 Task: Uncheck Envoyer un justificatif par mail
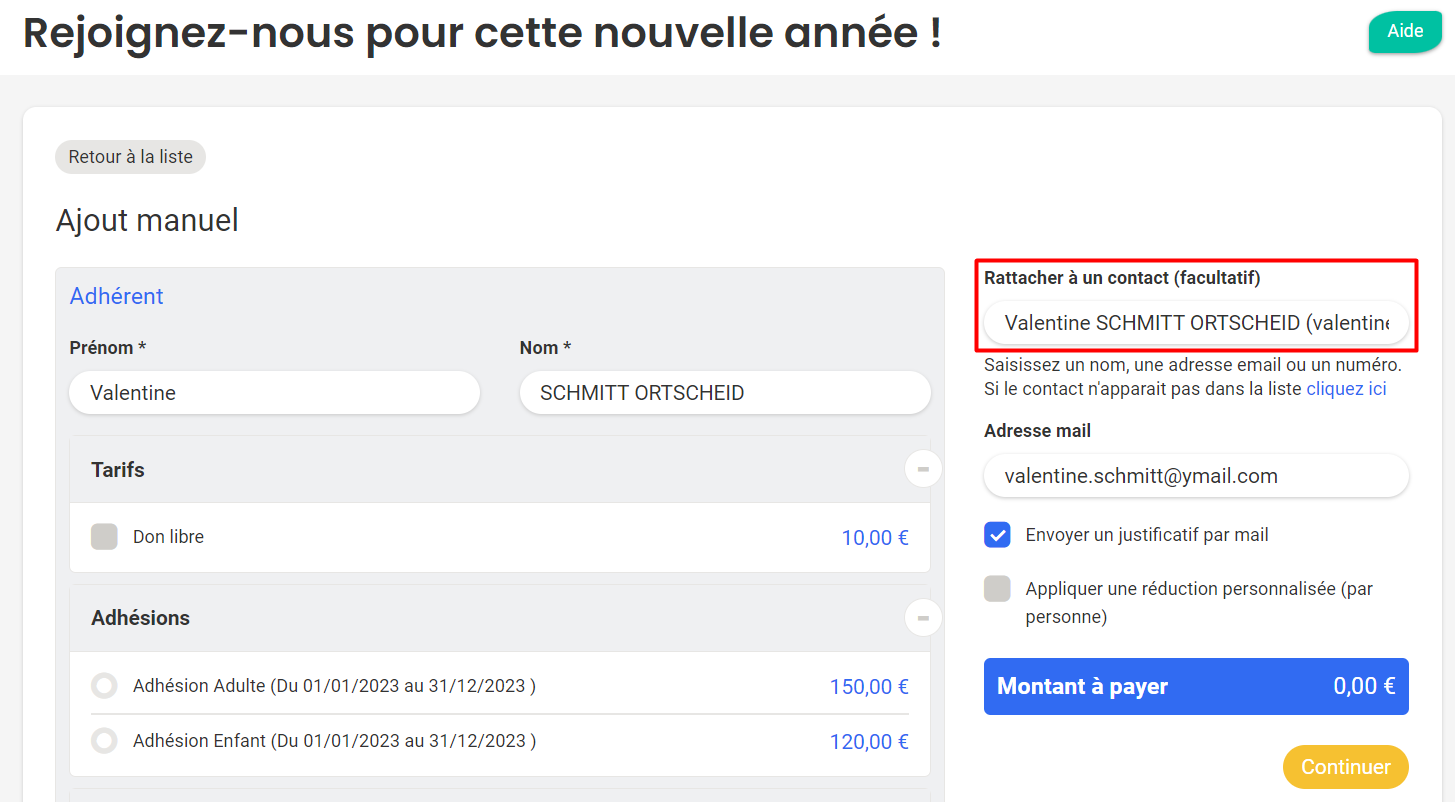pyautogui.click(x=997, y=535)
